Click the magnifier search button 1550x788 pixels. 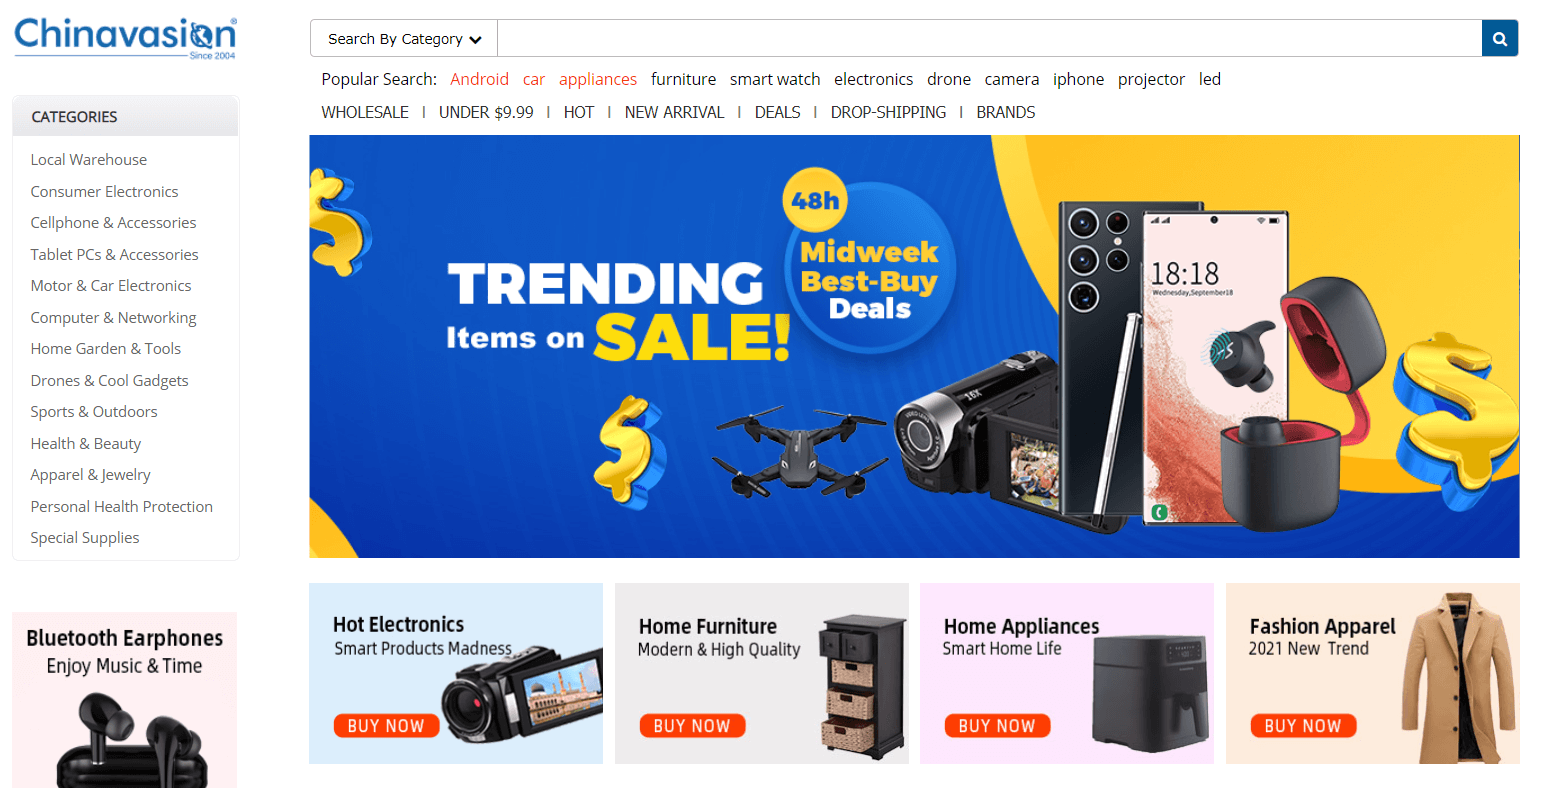point(1500,39)
